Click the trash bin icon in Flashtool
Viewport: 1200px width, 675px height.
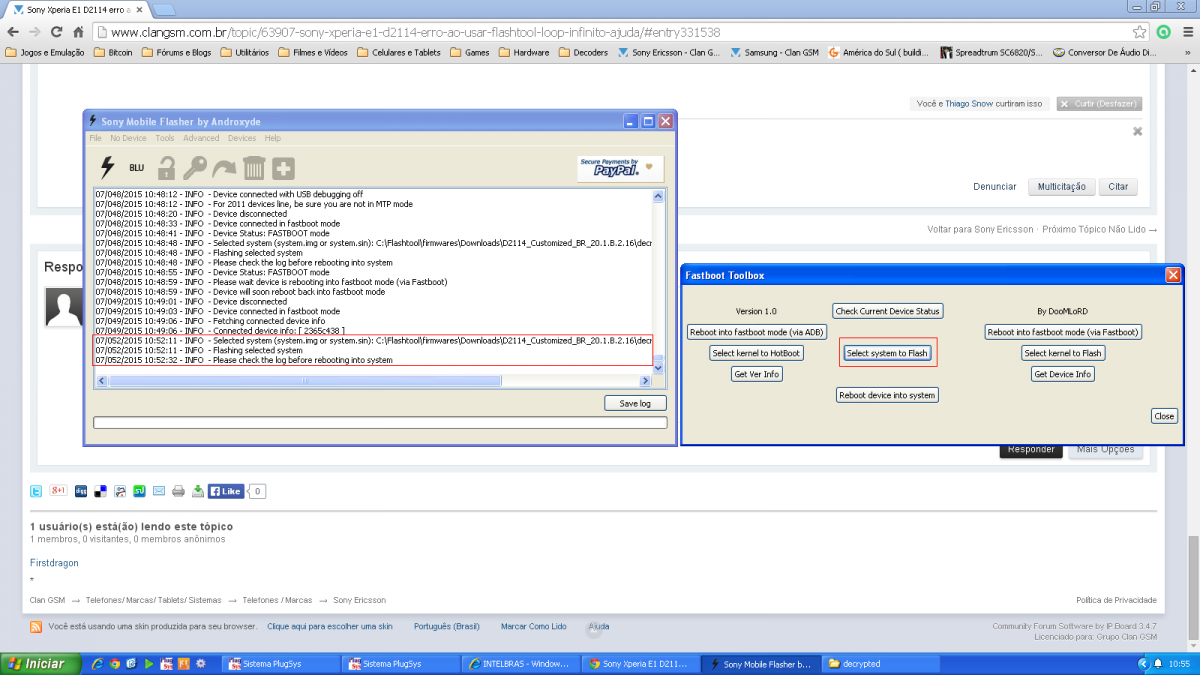[254, 168]
